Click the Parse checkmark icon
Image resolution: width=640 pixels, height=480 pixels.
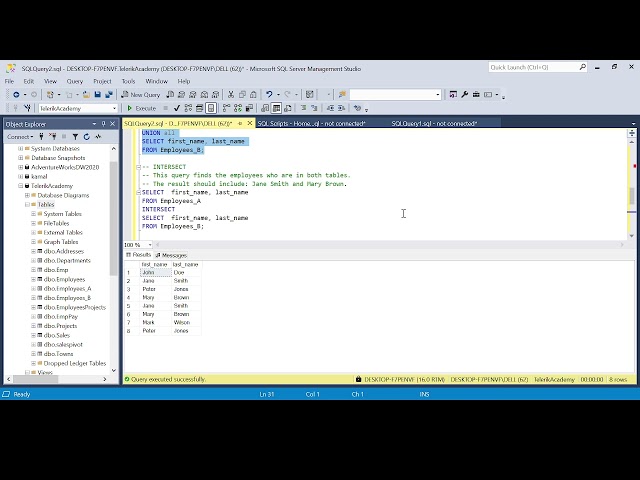coord(177,108)
